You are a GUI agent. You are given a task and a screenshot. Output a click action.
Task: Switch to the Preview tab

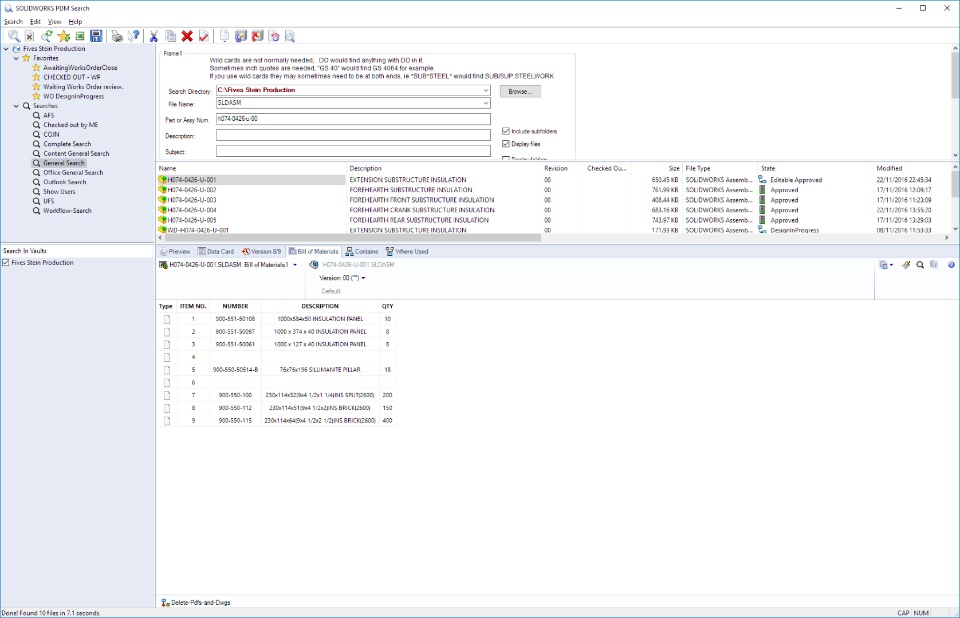(x=175, y=252)
